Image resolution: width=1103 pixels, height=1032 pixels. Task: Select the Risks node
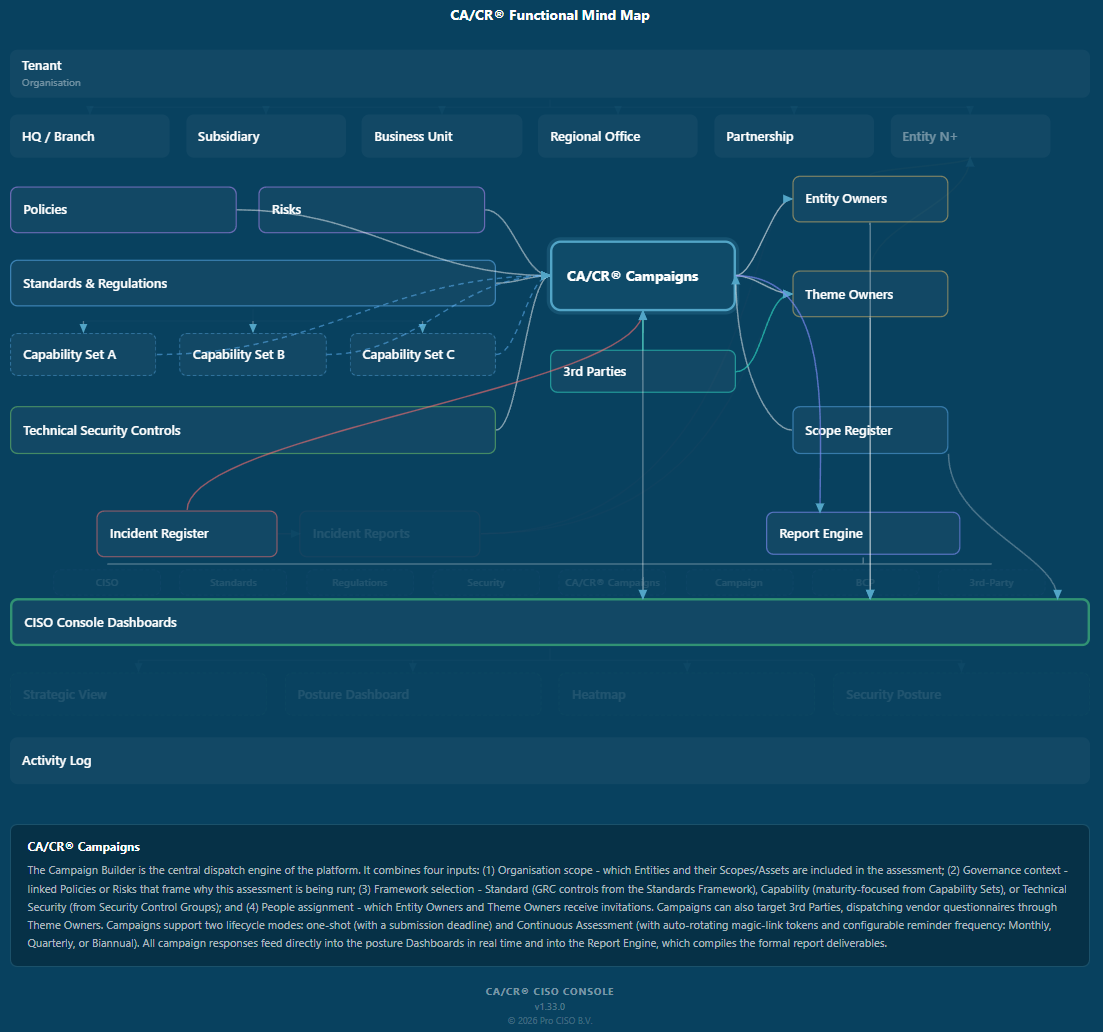coord(371,210)
